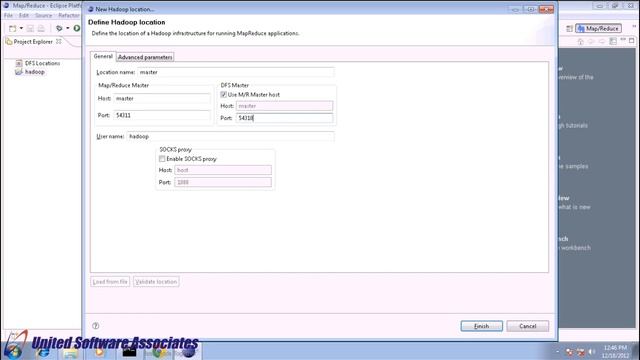
Task: Click the volume icon in system tray
Action: tap(591, 351)
